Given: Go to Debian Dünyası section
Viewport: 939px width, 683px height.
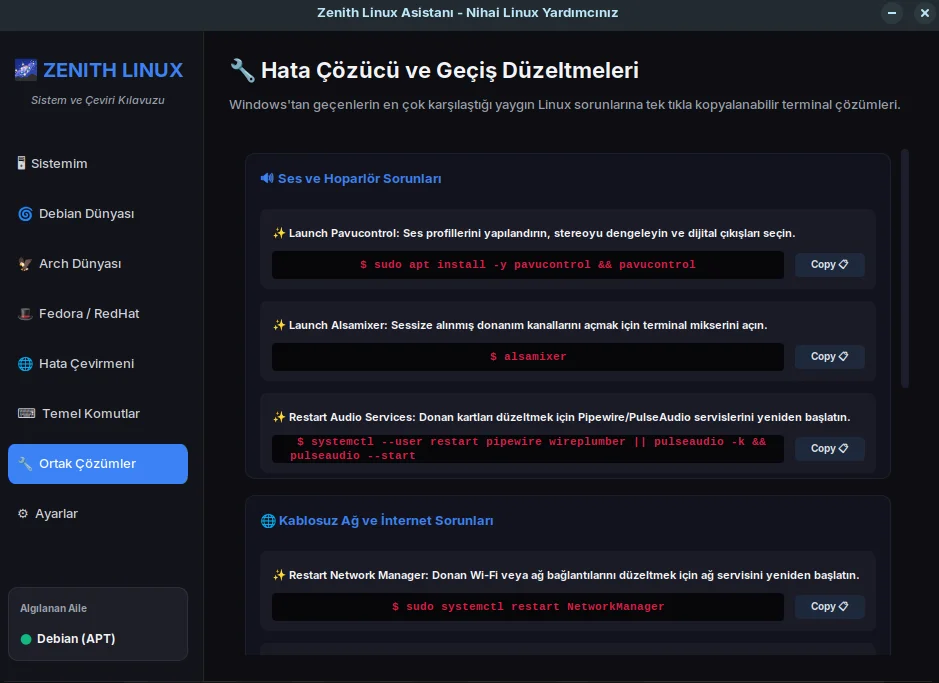Looking at the screenshot, I should click(x=98, y=214).
